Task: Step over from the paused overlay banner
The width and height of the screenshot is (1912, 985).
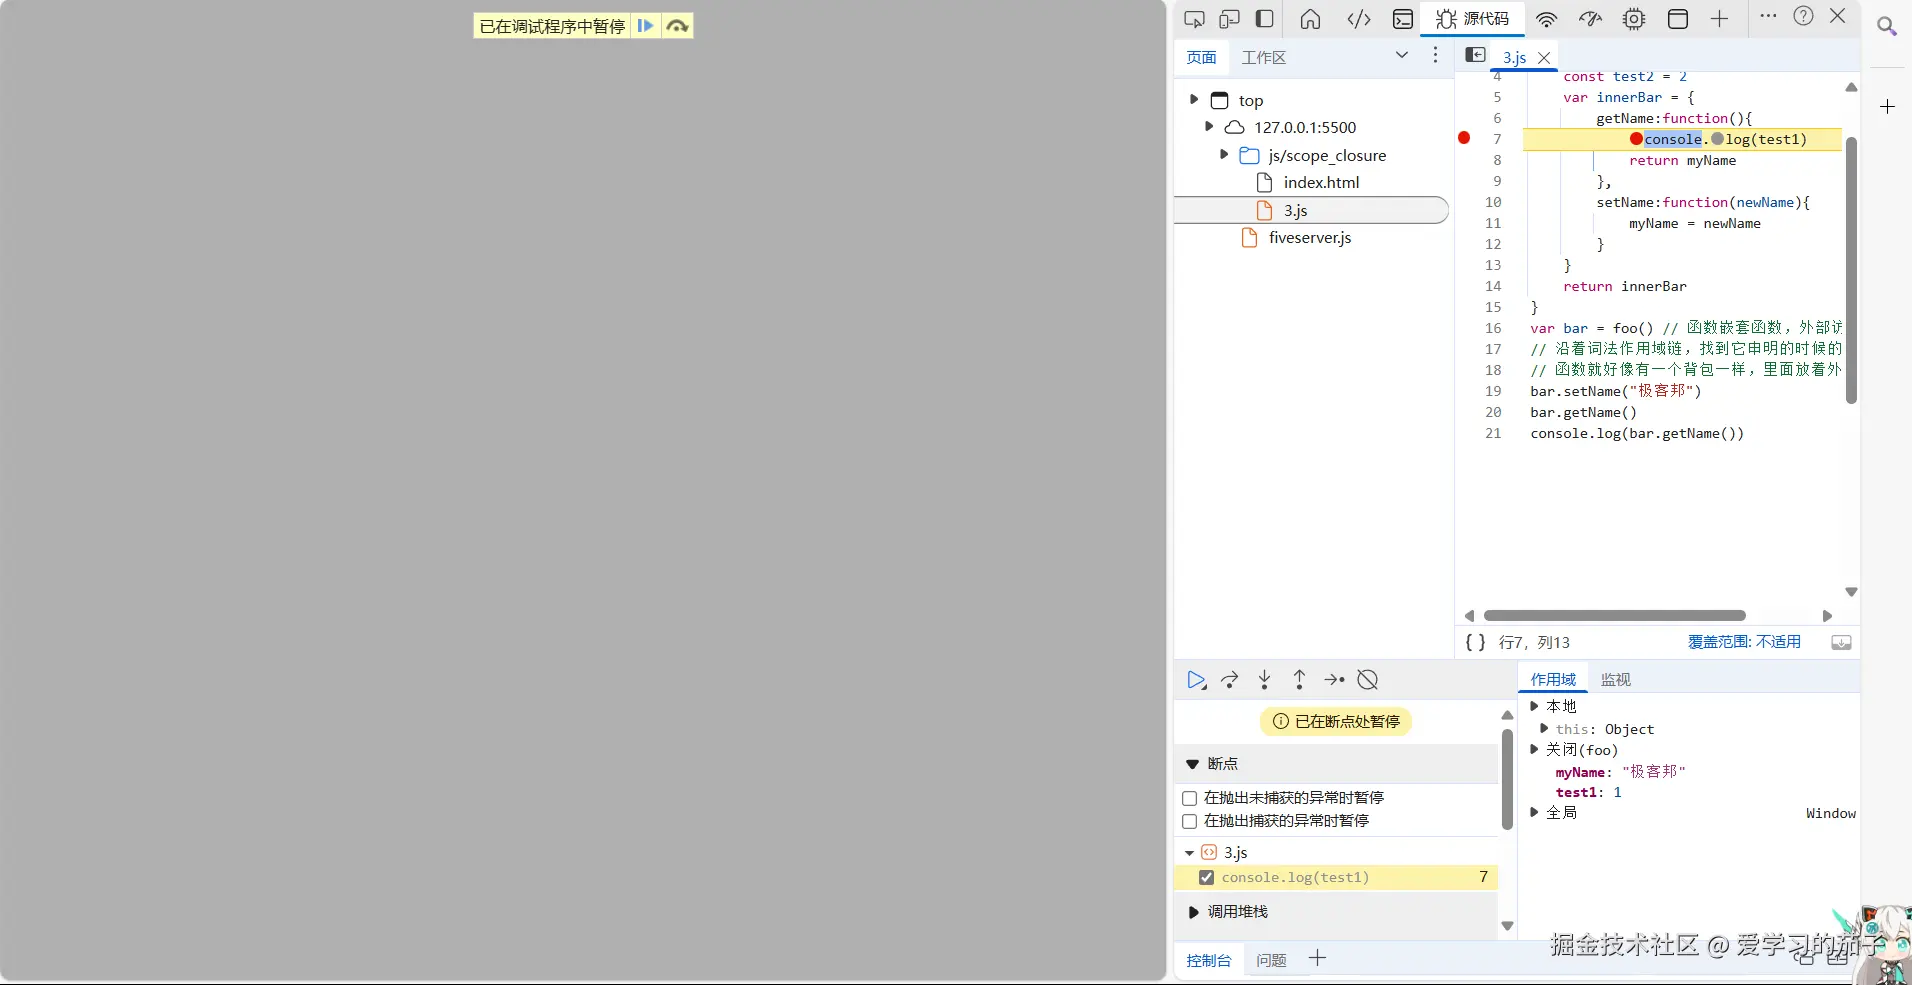Action: tap(678, 26)
